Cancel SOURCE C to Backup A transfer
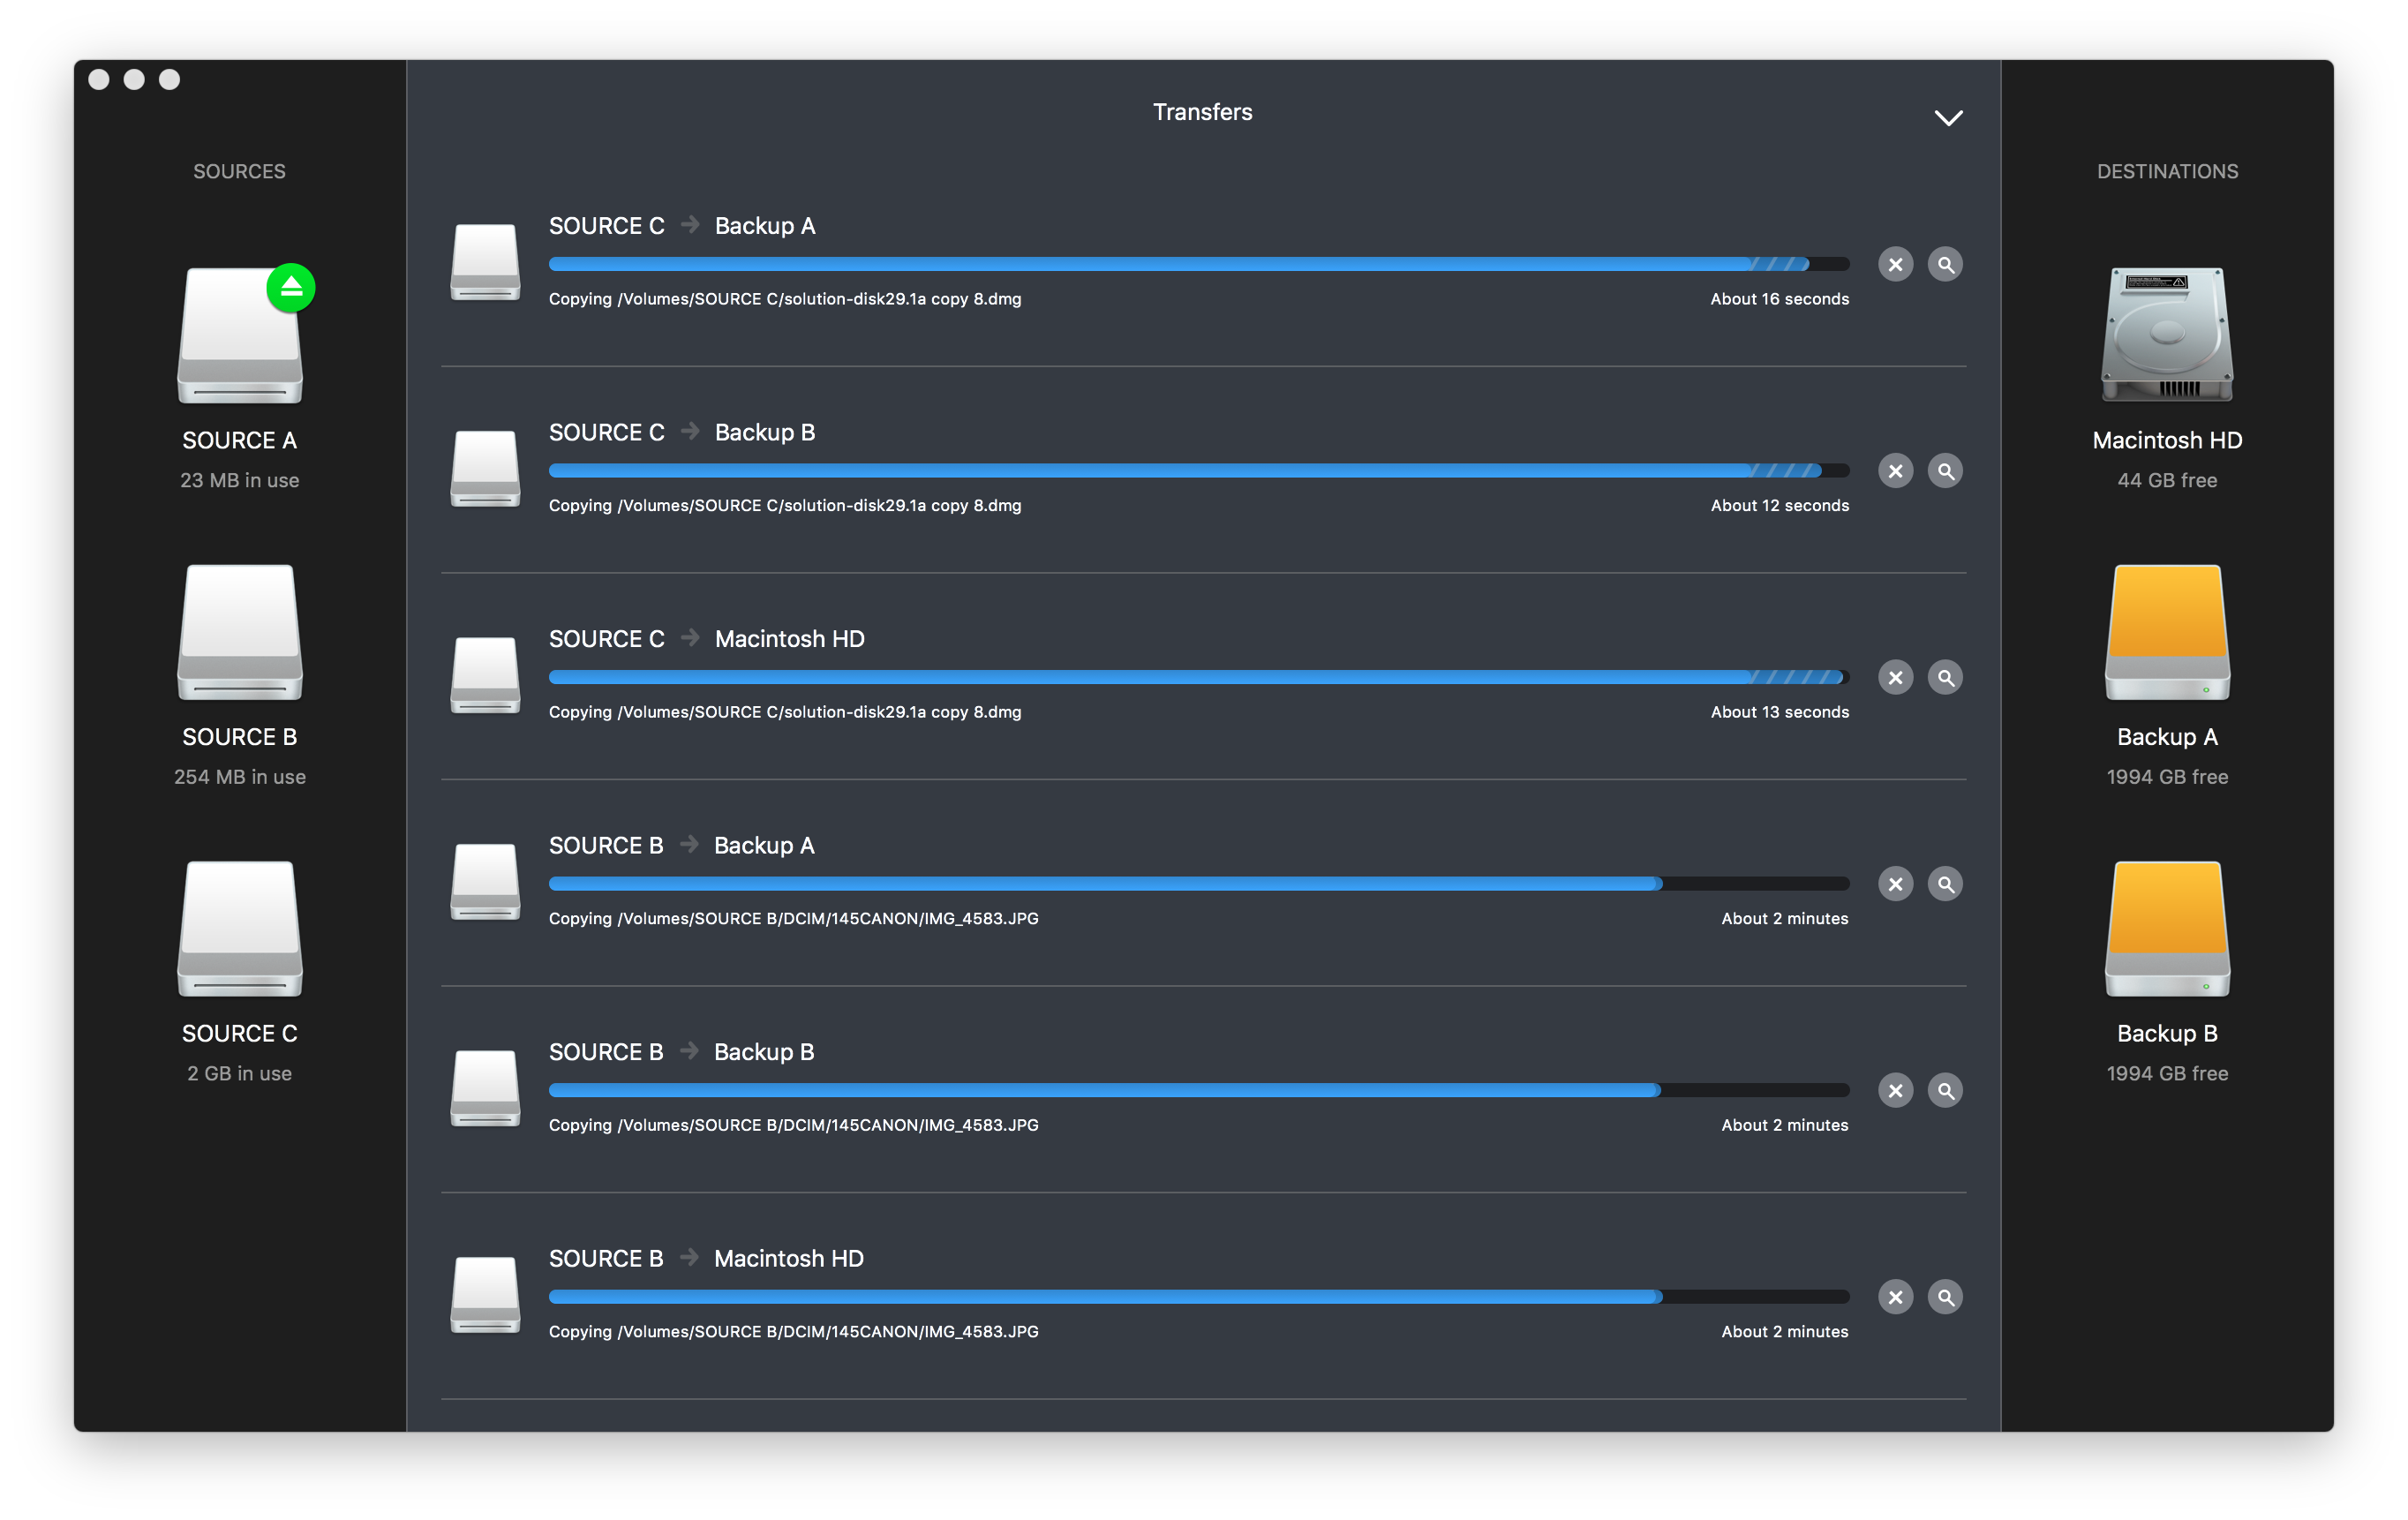2408x1520 pixels. pos(1895,265)
